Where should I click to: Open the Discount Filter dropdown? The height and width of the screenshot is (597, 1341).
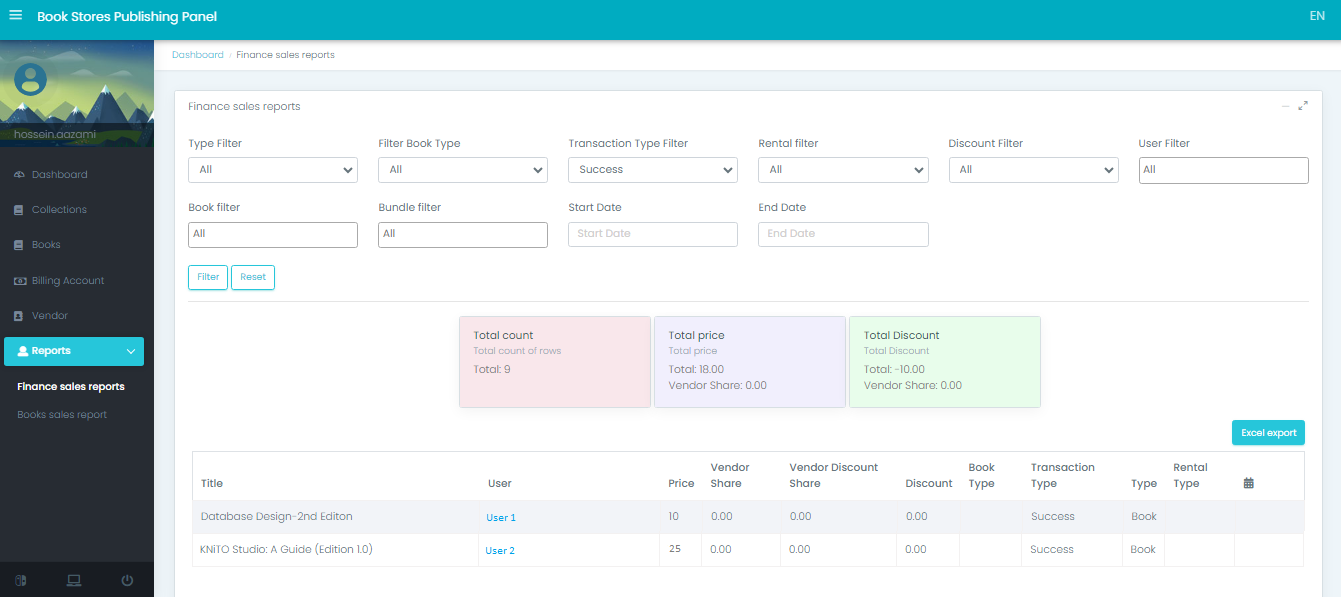(x=1032, y=170)
